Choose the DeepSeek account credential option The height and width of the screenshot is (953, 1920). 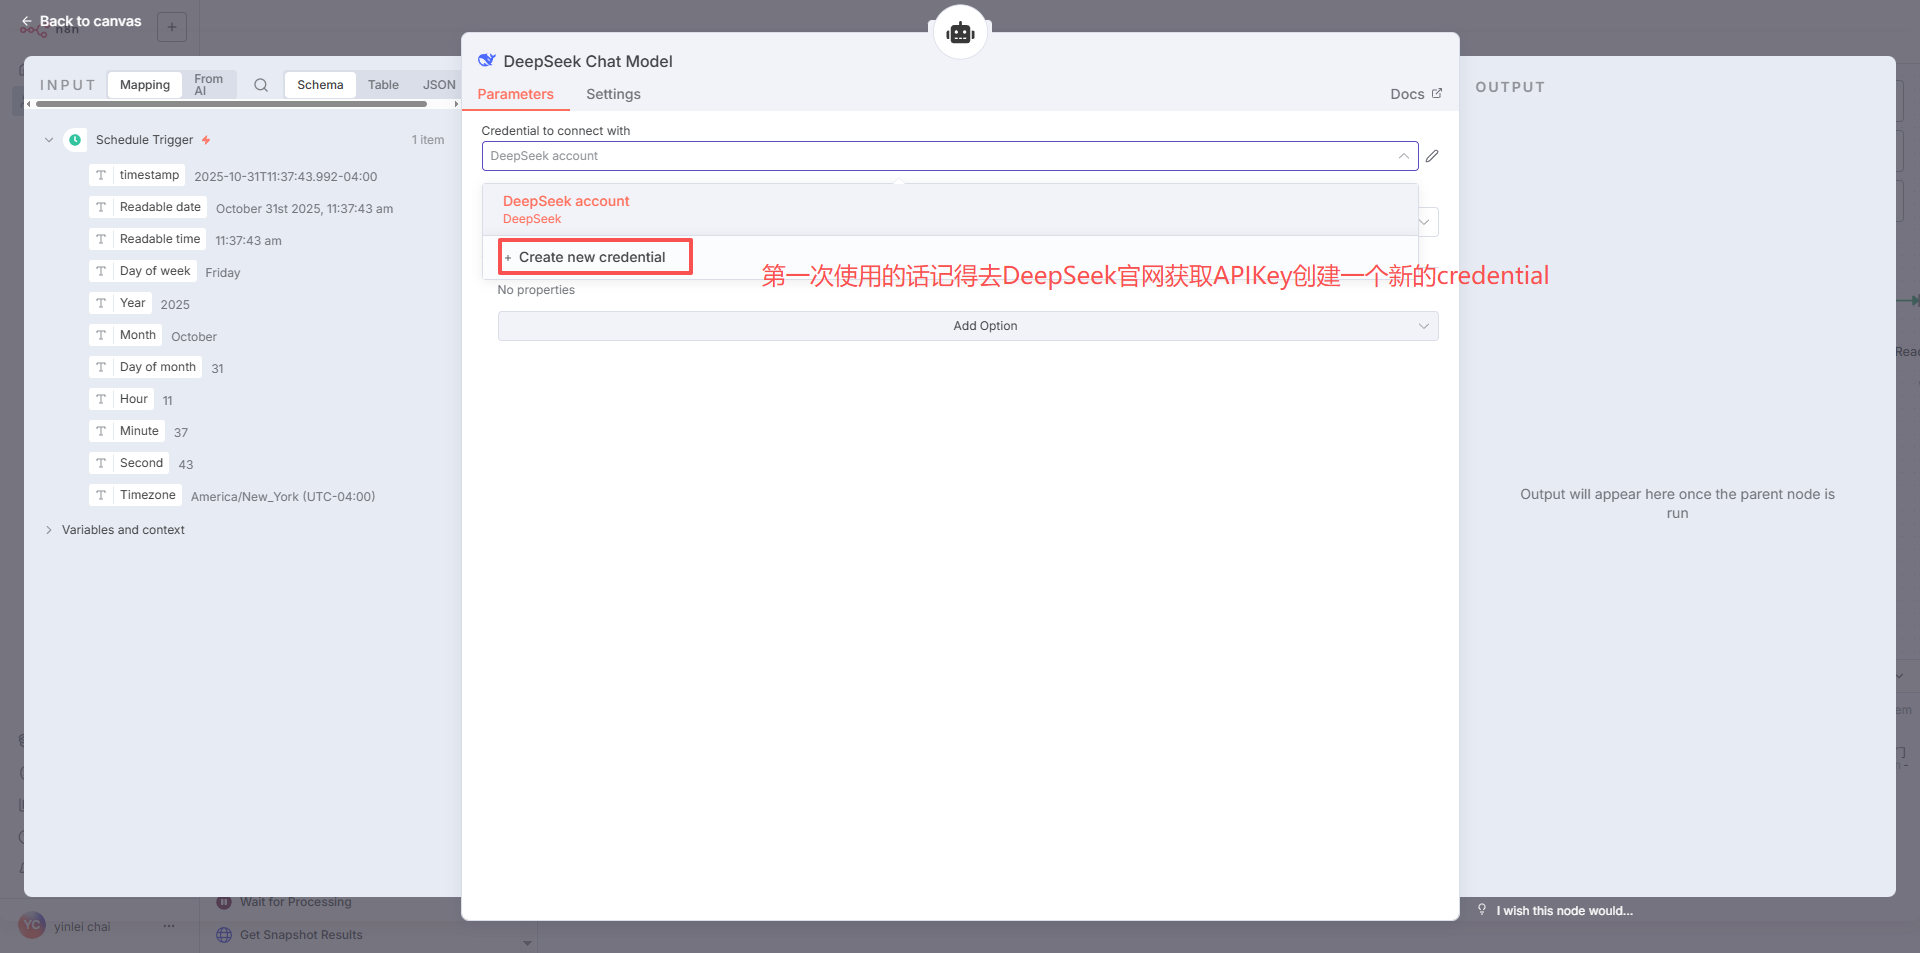coord(950,209)
